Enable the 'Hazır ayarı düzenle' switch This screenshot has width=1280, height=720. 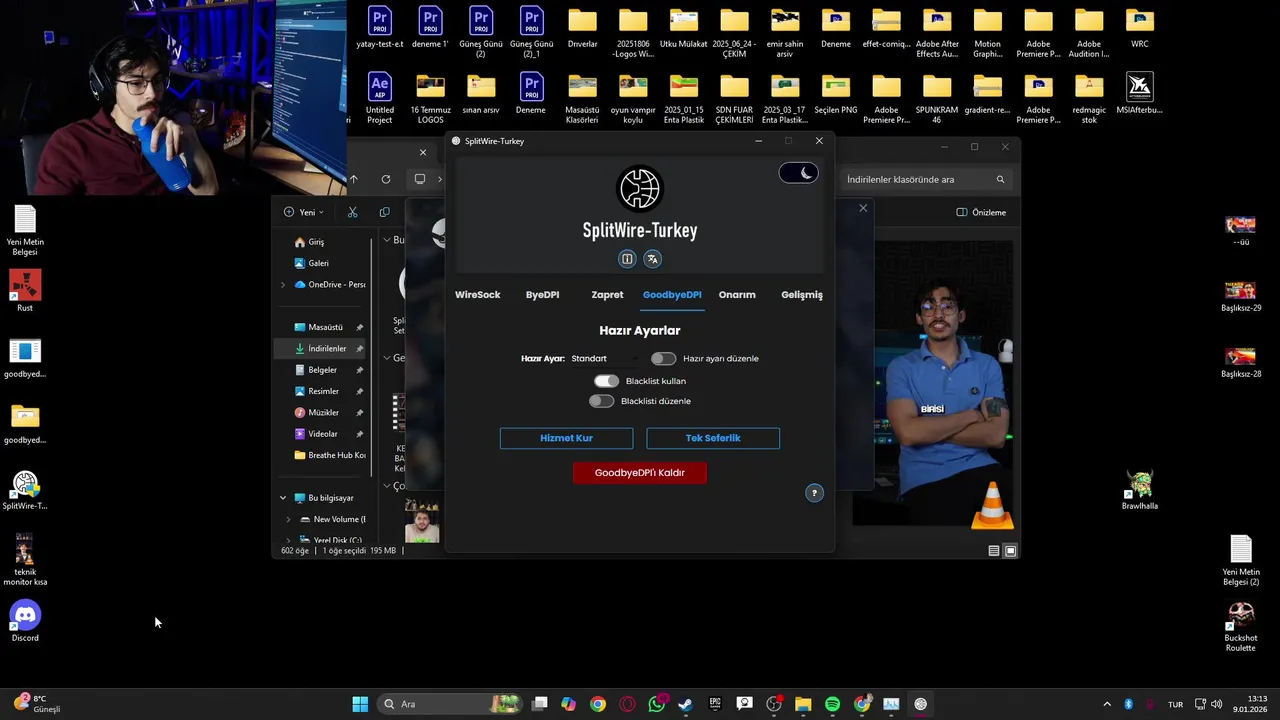663,358
